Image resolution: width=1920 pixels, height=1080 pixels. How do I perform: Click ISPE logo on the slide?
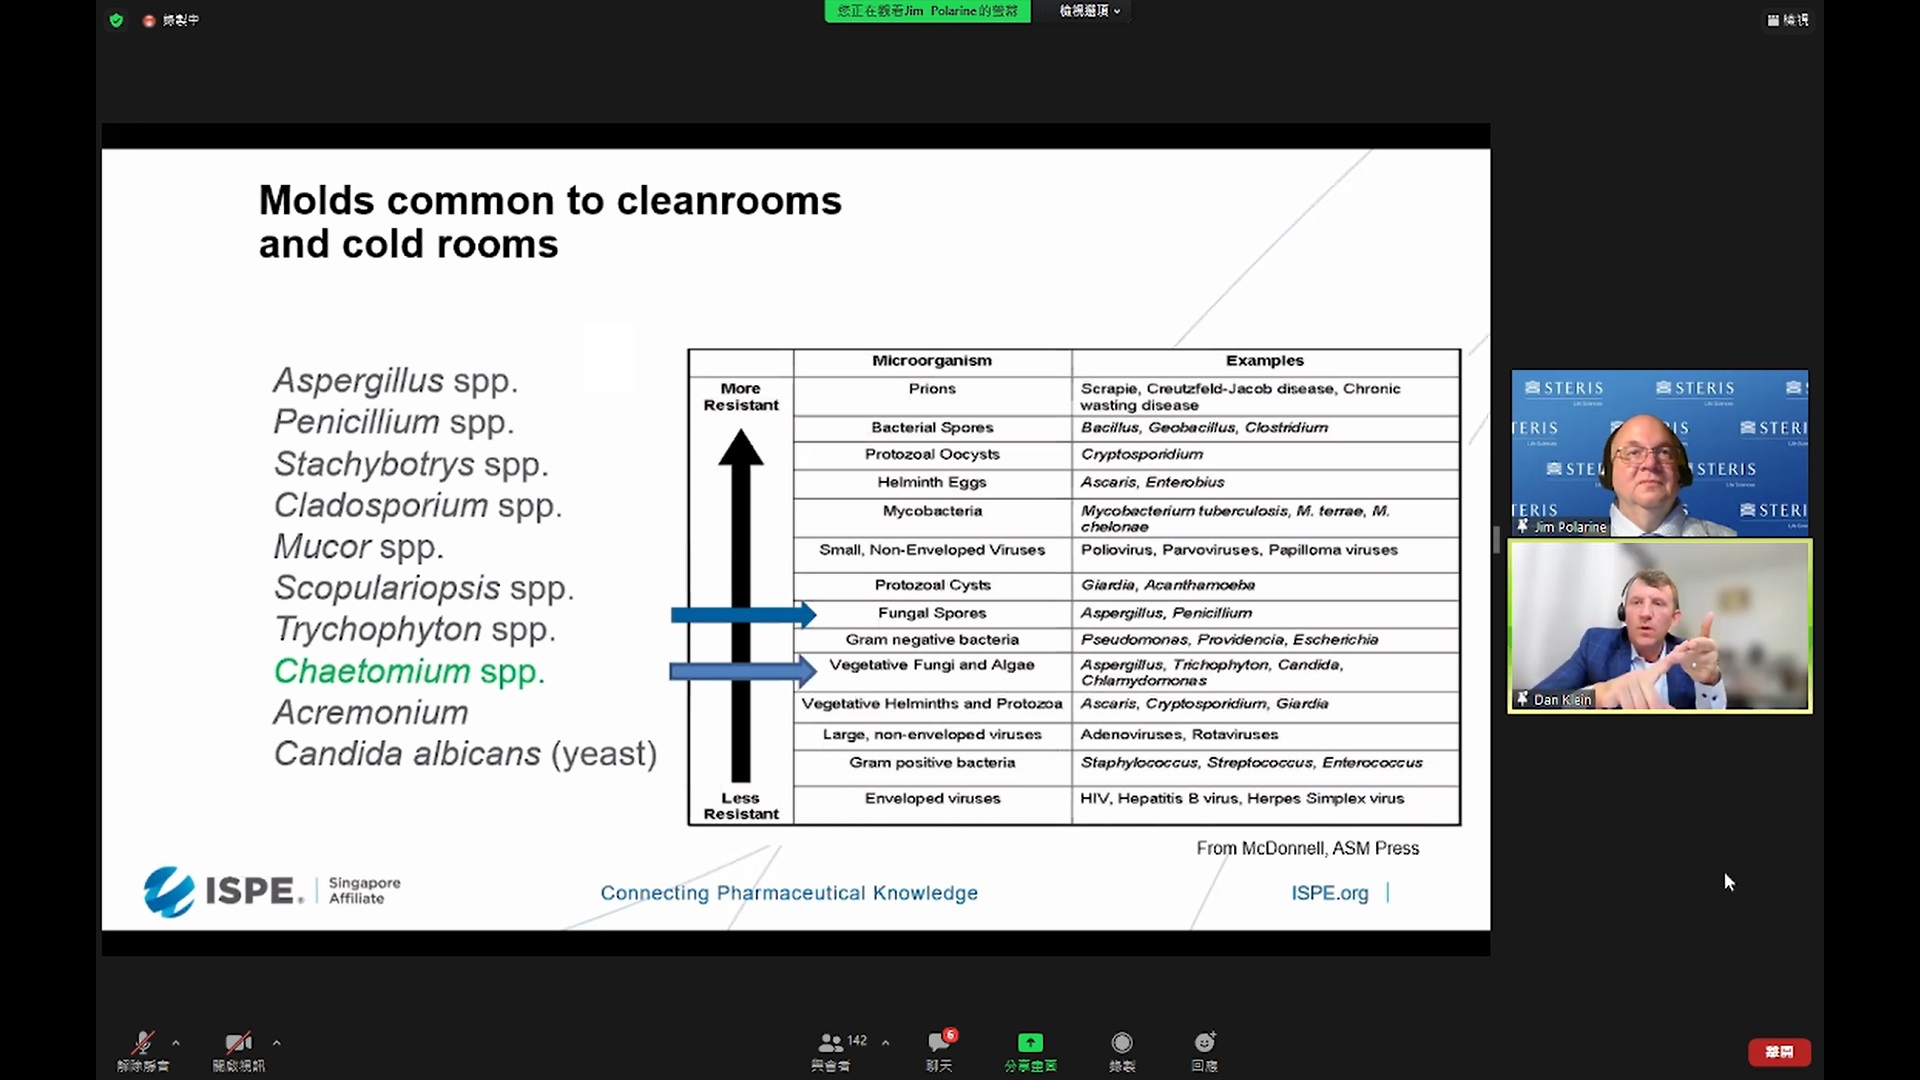click(222, 891)
